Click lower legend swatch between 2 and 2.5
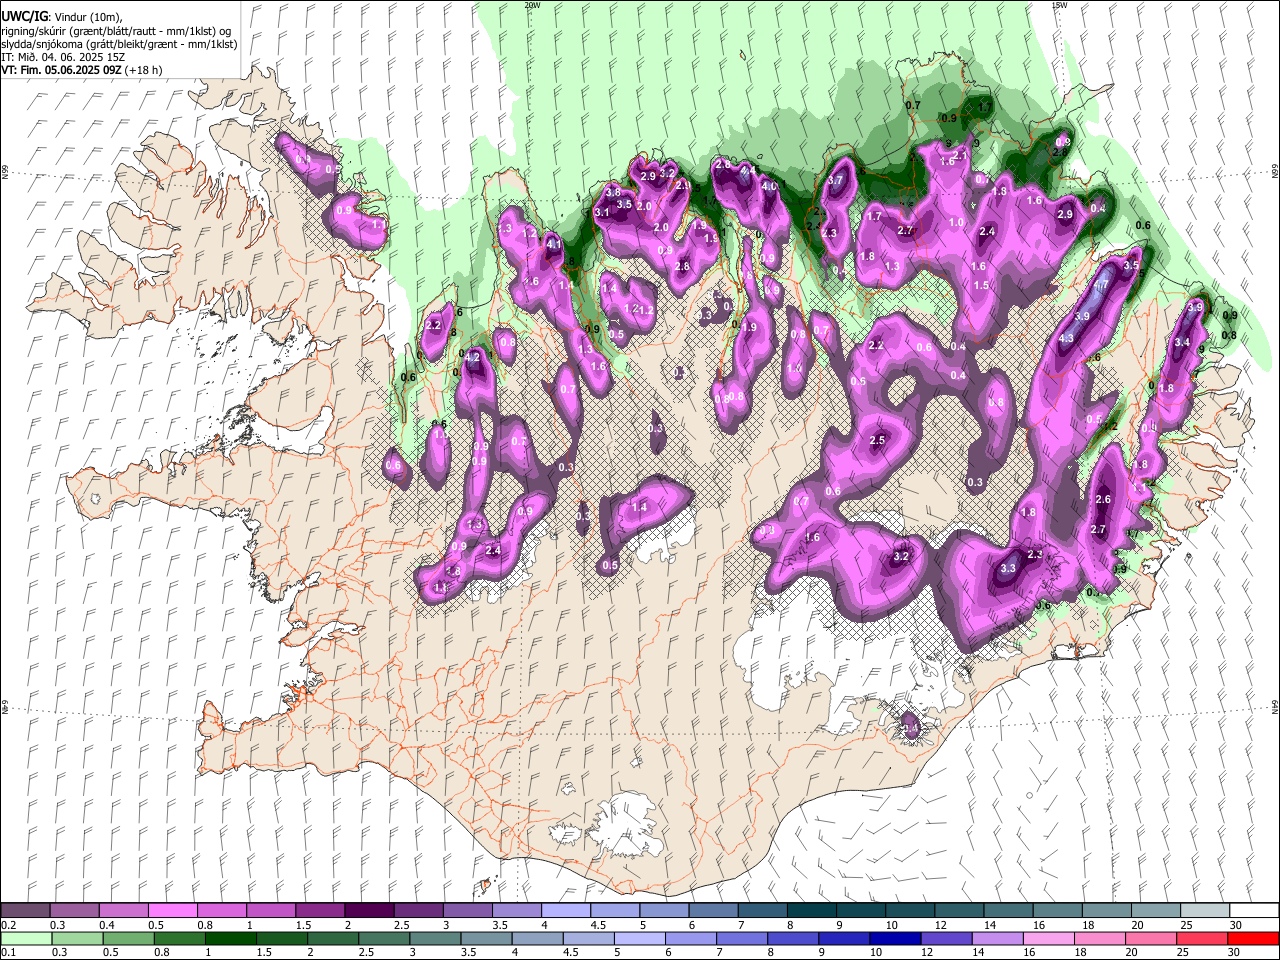 (x=332, y=938)
